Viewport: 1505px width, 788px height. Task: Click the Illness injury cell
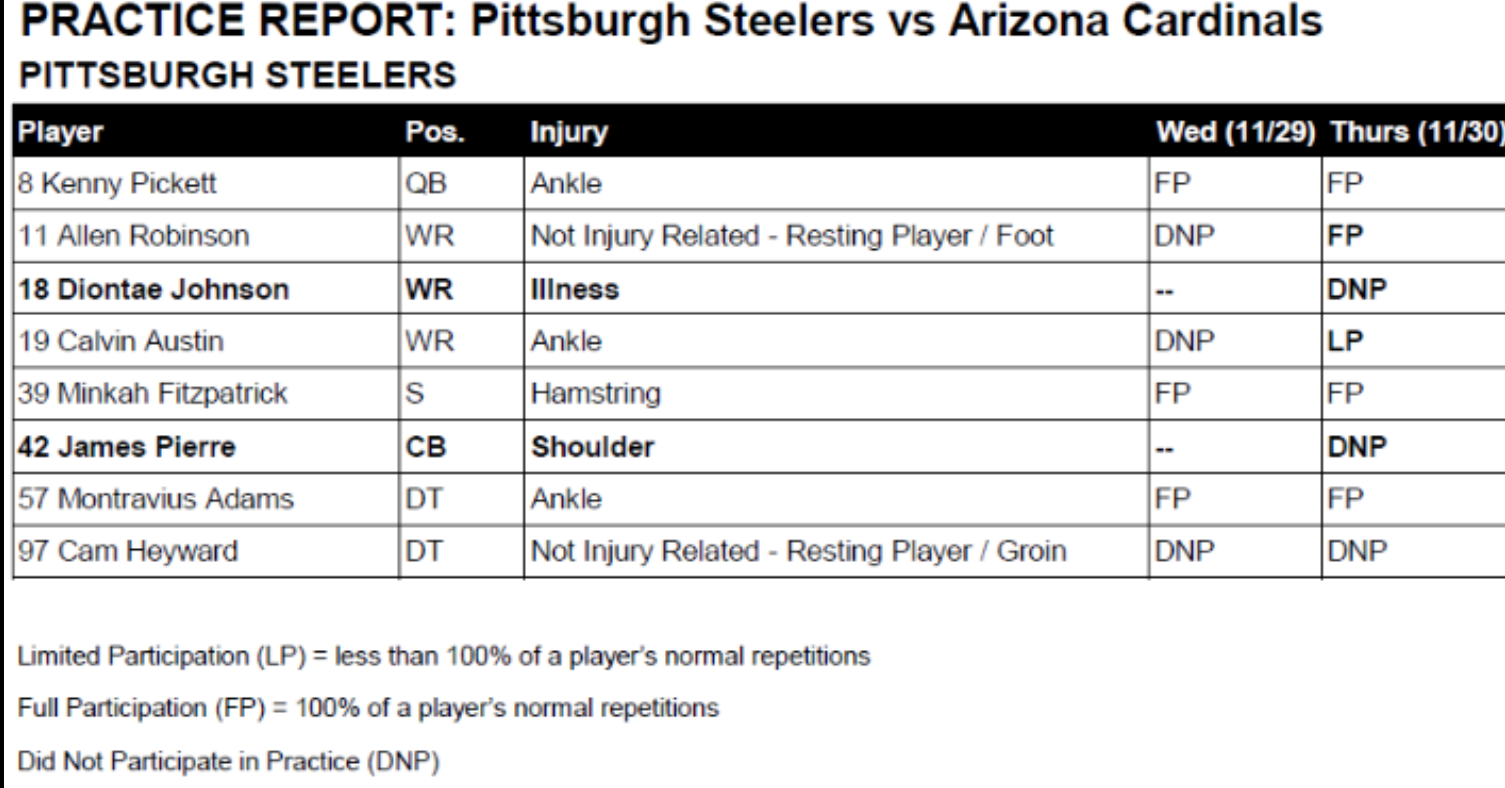575,290
